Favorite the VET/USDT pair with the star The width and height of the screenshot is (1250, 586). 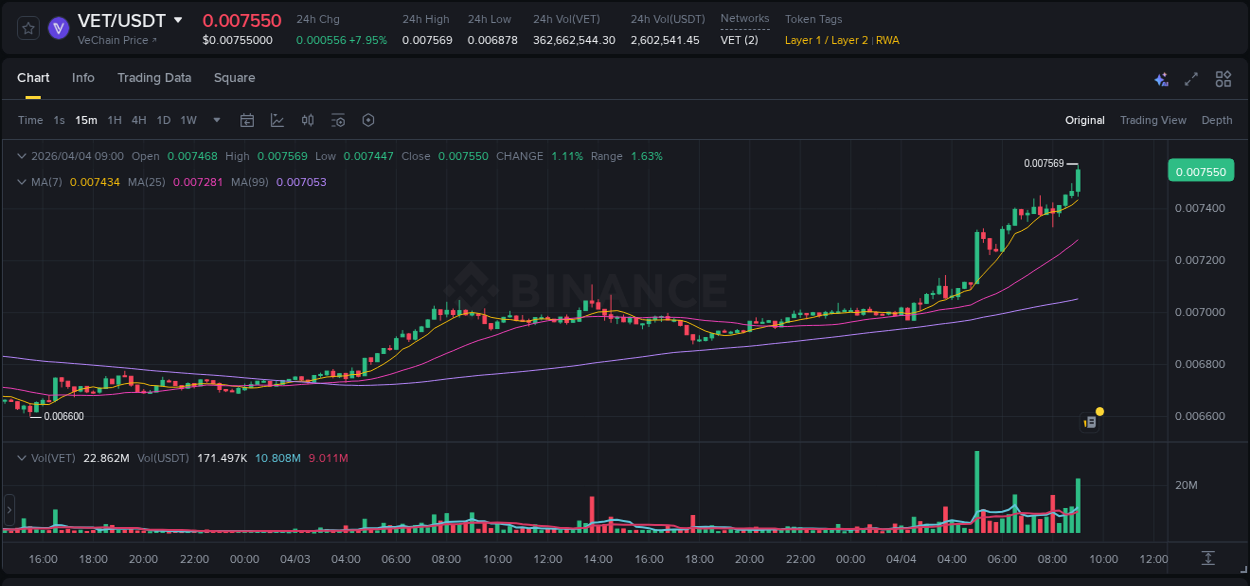tap(28, 28)
